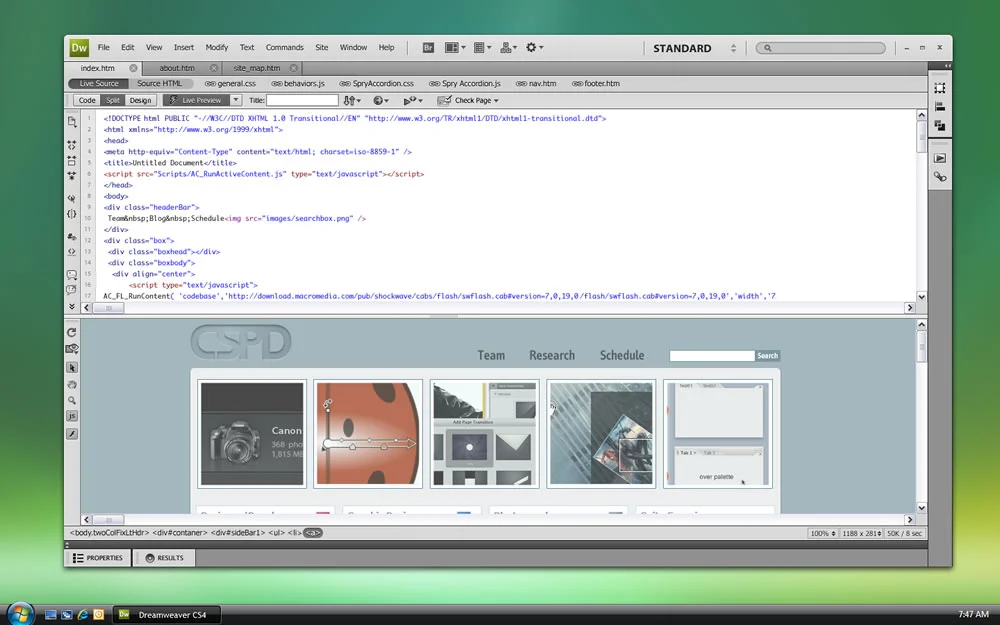Open the Site menu

pyautogui.click(x=321, y=48)
